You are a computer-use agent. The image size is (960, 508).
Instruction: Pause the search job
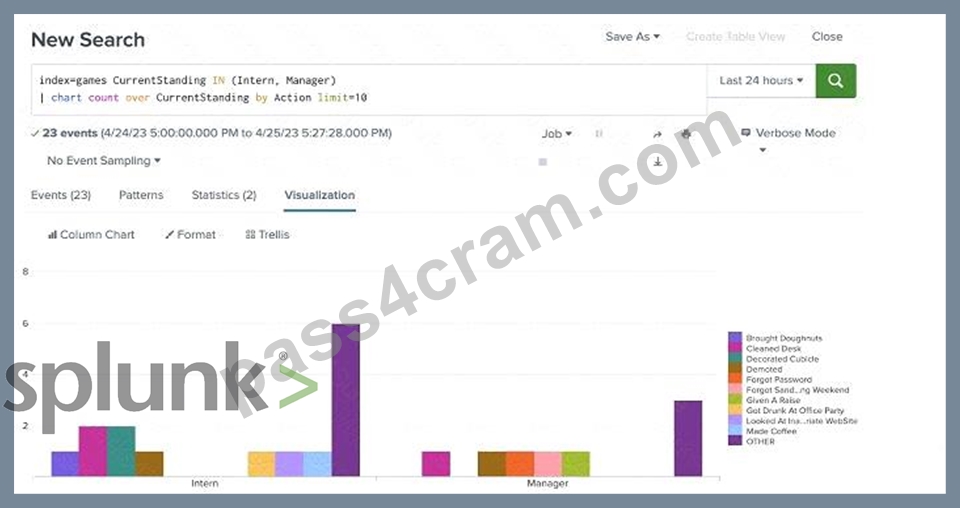[x=599, y=133]
